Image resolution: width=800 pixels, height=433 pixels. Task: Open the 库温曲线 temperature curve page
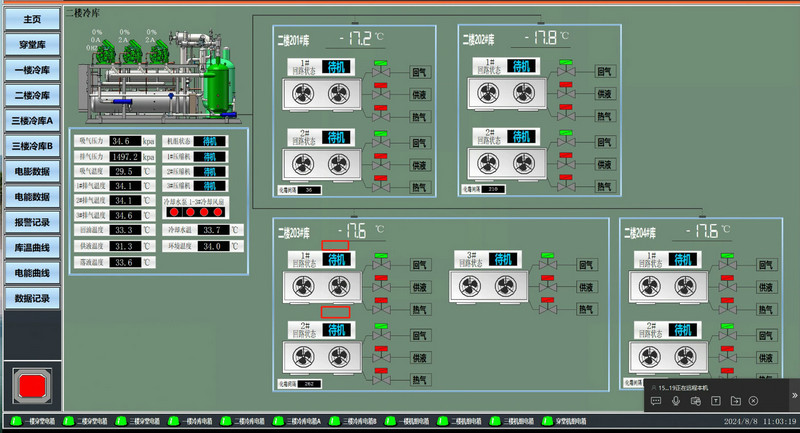[x=32, y=247]
